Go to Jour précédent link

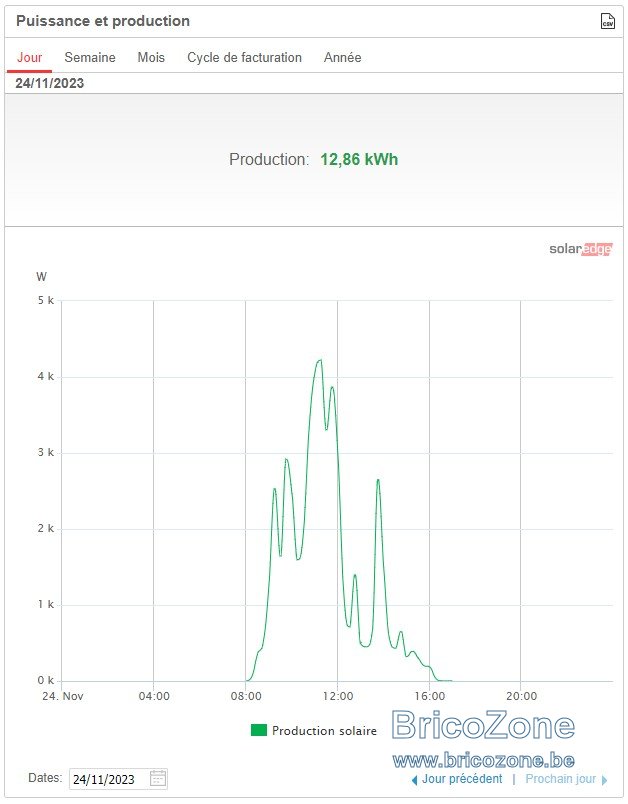coord(462,779)
